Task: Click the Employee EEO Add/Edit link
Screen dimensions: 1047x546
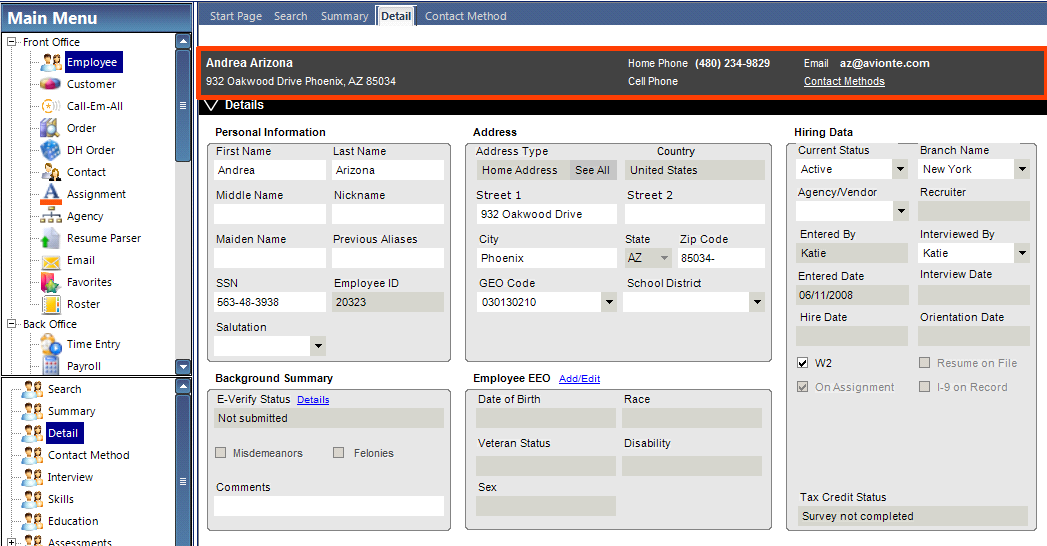Action: (580, 378)
